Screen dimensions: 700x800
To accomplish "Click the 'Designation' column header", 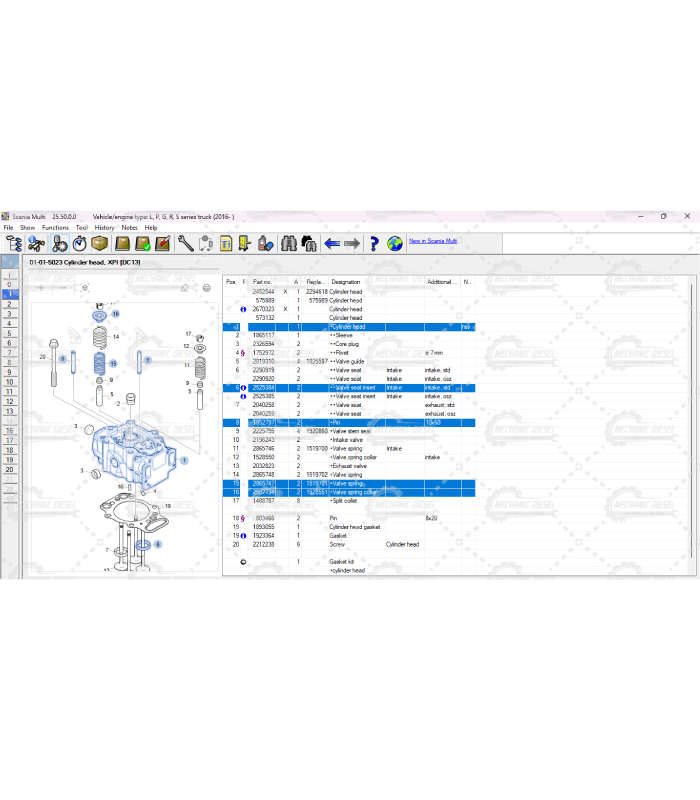I will pyautogui.click(x=347, y=282).
